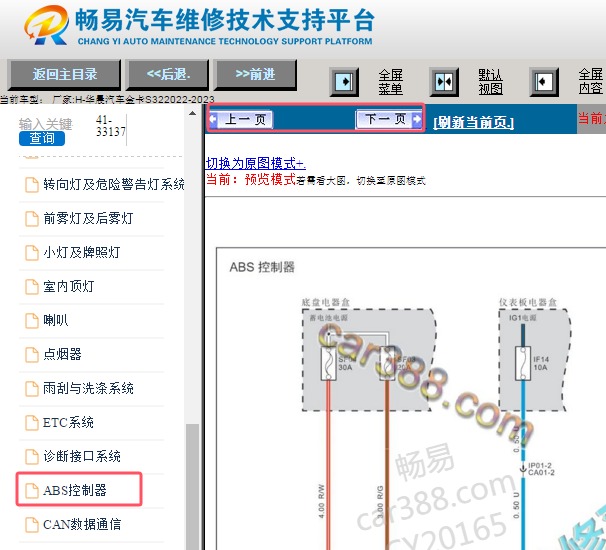This screenshot has height=550, width=606.
Task: Click the sidebar scroll-up arrow
Action: tap(192, 113)
